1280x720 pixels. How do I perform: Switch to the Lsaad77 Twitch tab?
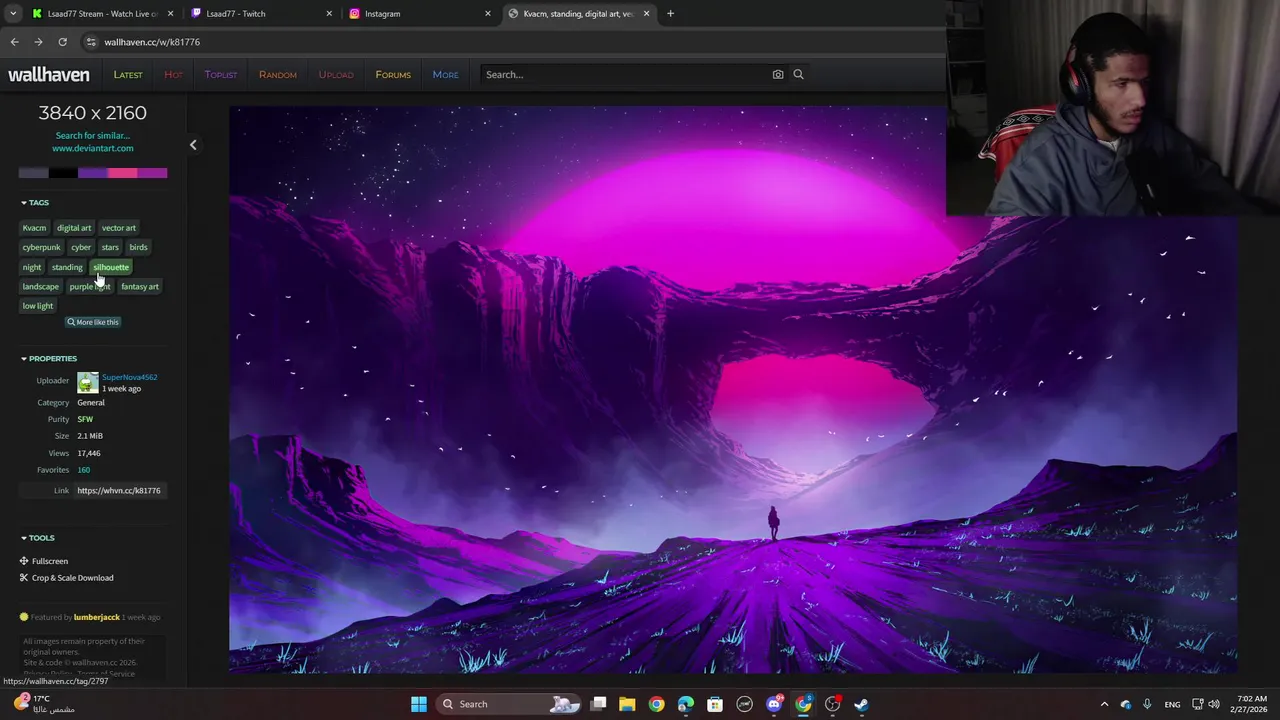pos(262,14)
